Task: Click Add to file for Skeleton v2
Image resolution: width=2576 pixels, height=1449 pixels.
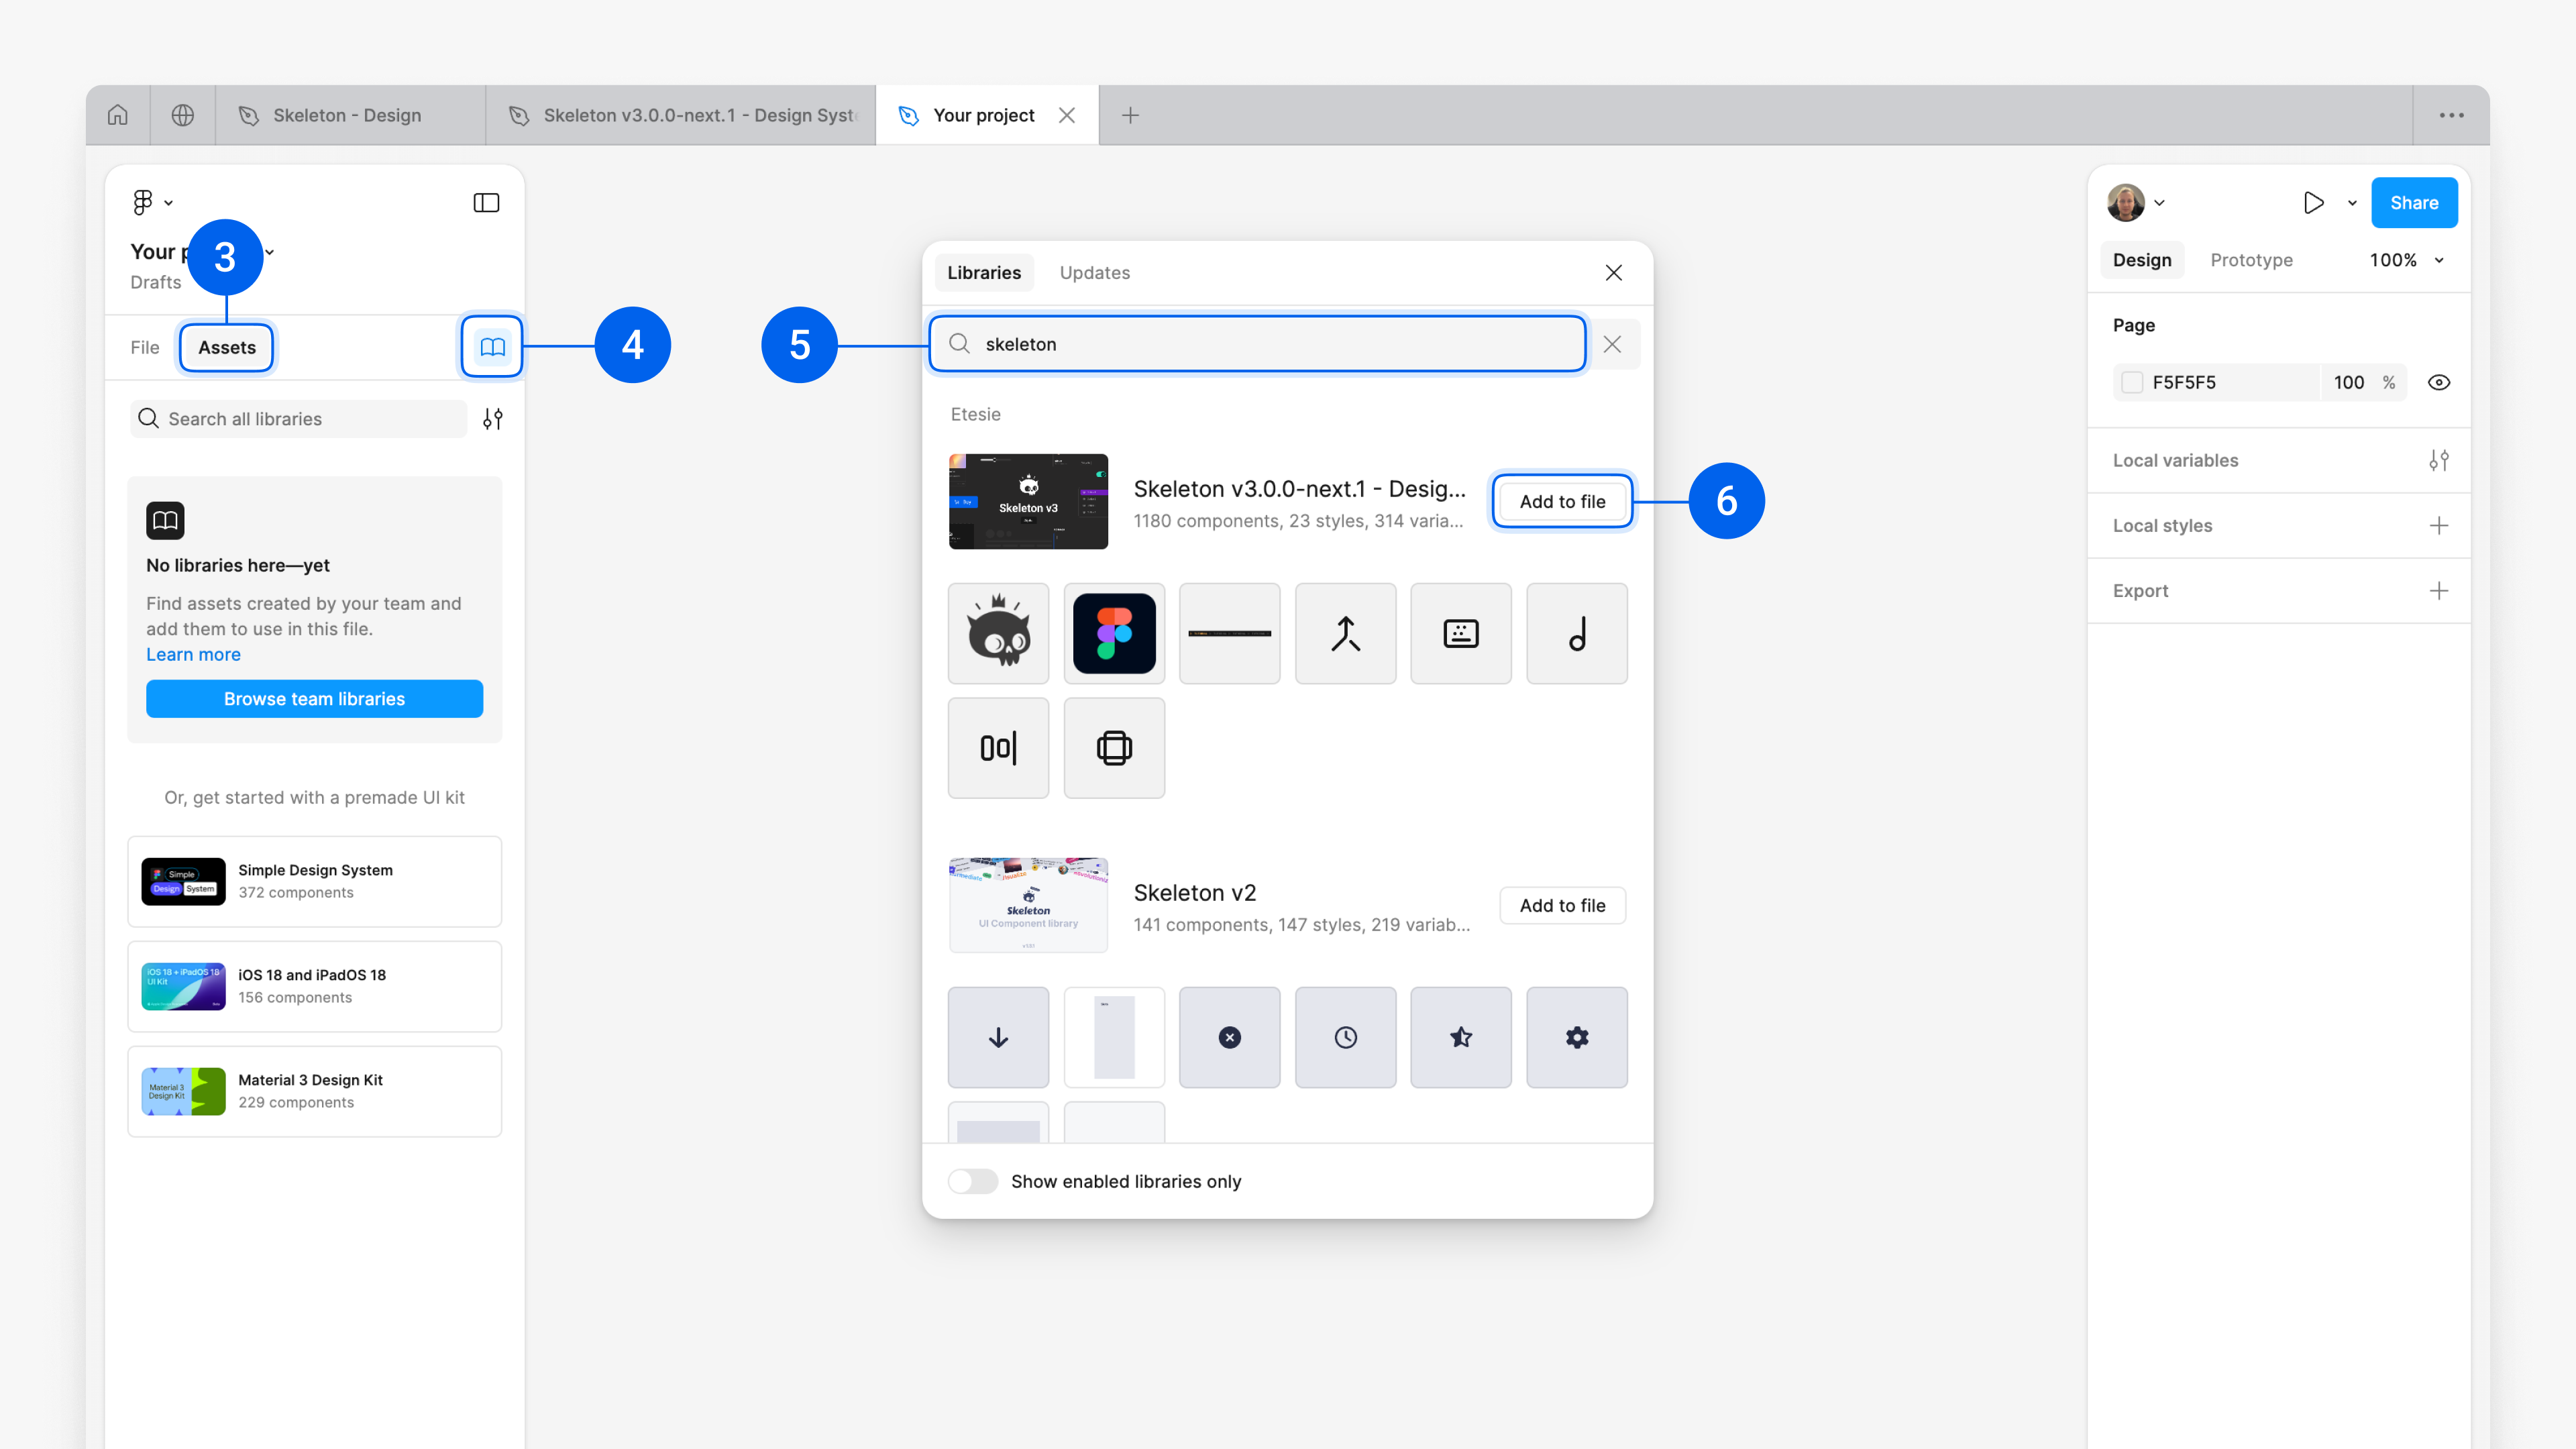Action: [x=1562, y=905]
